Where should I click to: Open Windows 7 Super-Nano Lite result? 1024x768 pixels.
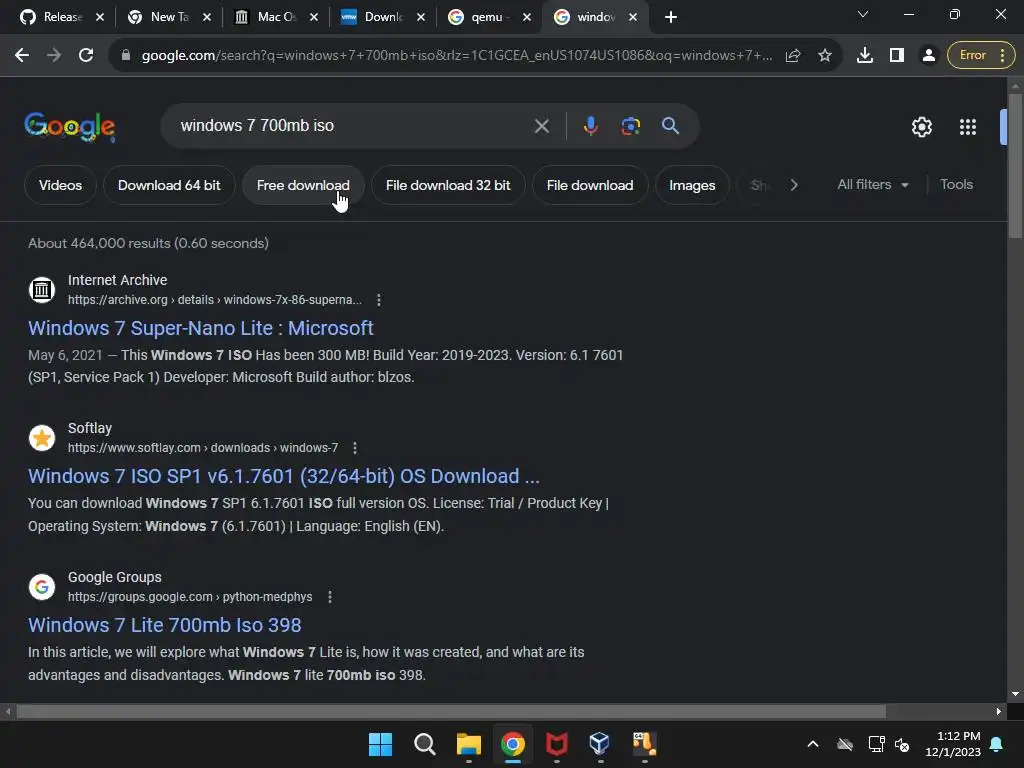(200, 328)
